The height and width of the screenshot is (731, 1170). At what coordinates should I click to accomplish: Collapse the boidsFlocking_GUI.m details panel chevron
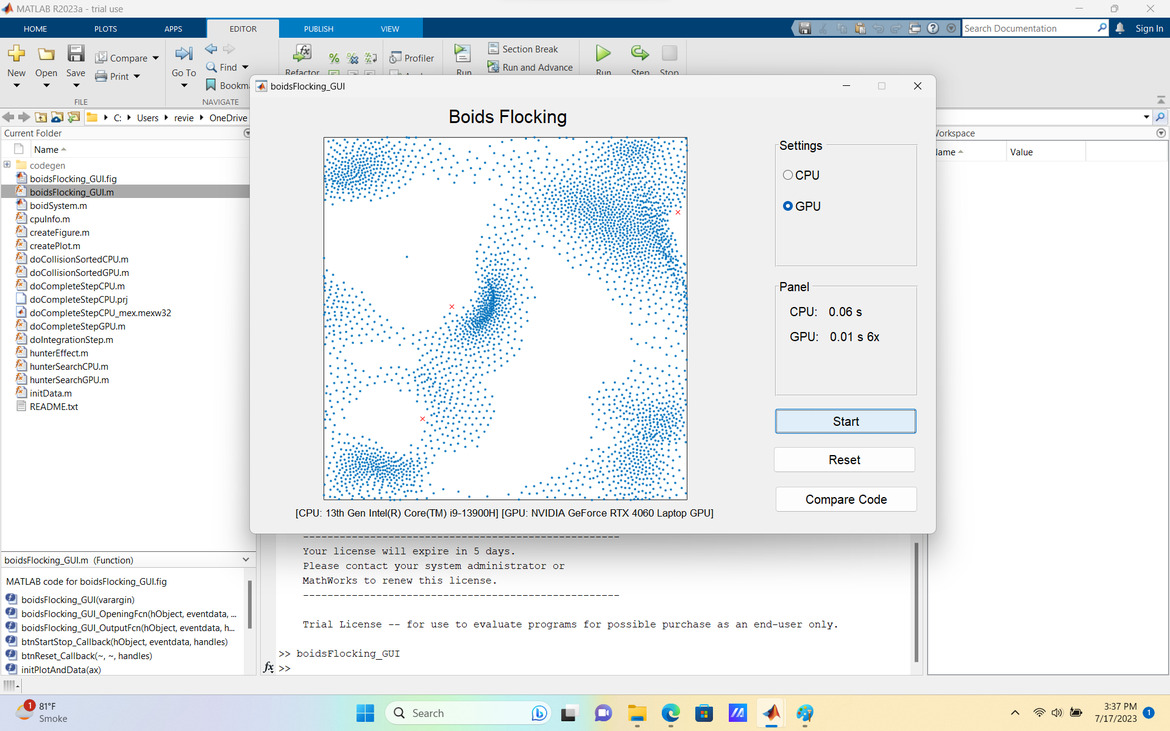click(x=245, y=559)
